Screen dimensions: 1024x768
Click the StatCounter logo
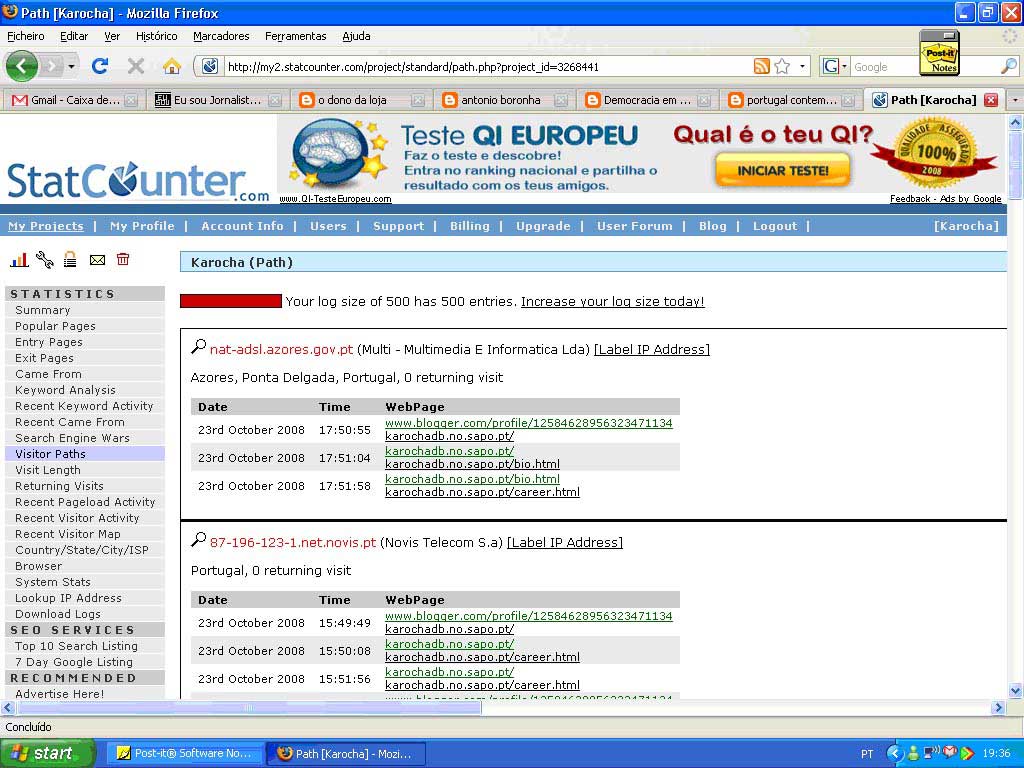point(138,181)
